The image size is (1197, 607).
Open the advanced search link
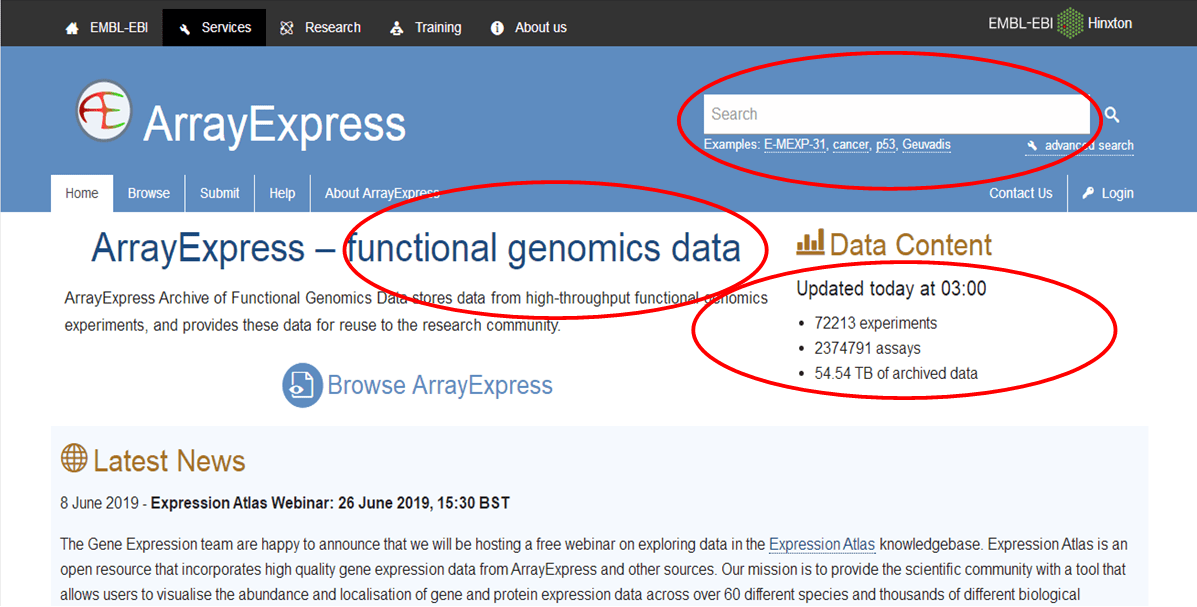(1088, 146)
